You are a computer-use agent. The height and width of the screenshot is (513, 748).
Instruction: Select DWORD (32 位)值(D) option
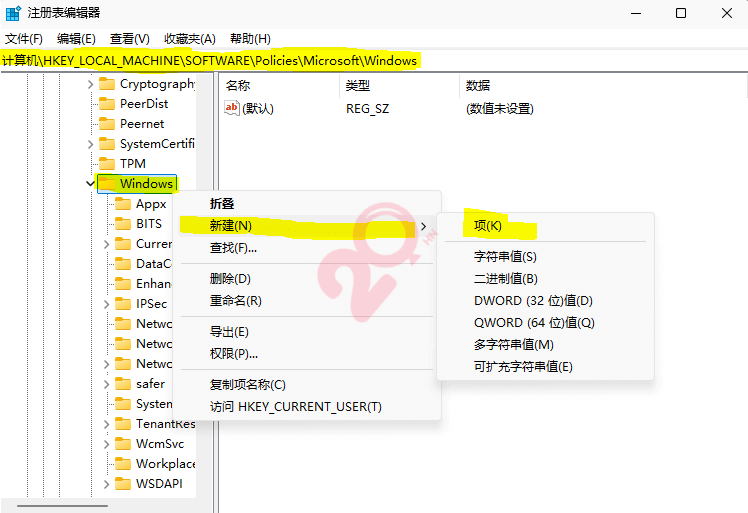pyautogui.click(x=533, y=301)
